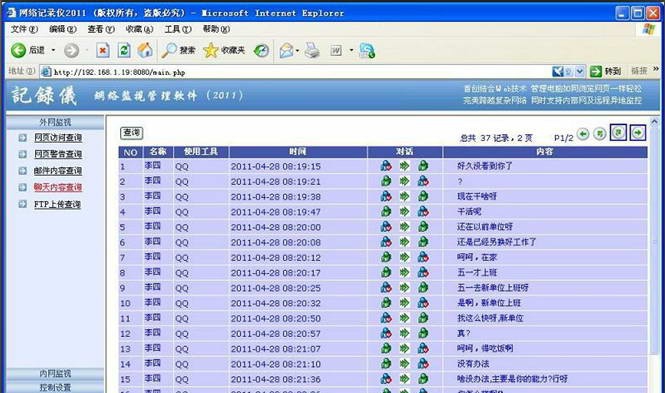Go to Home page icon
665x393 pixels.
[x=145, y=50]
